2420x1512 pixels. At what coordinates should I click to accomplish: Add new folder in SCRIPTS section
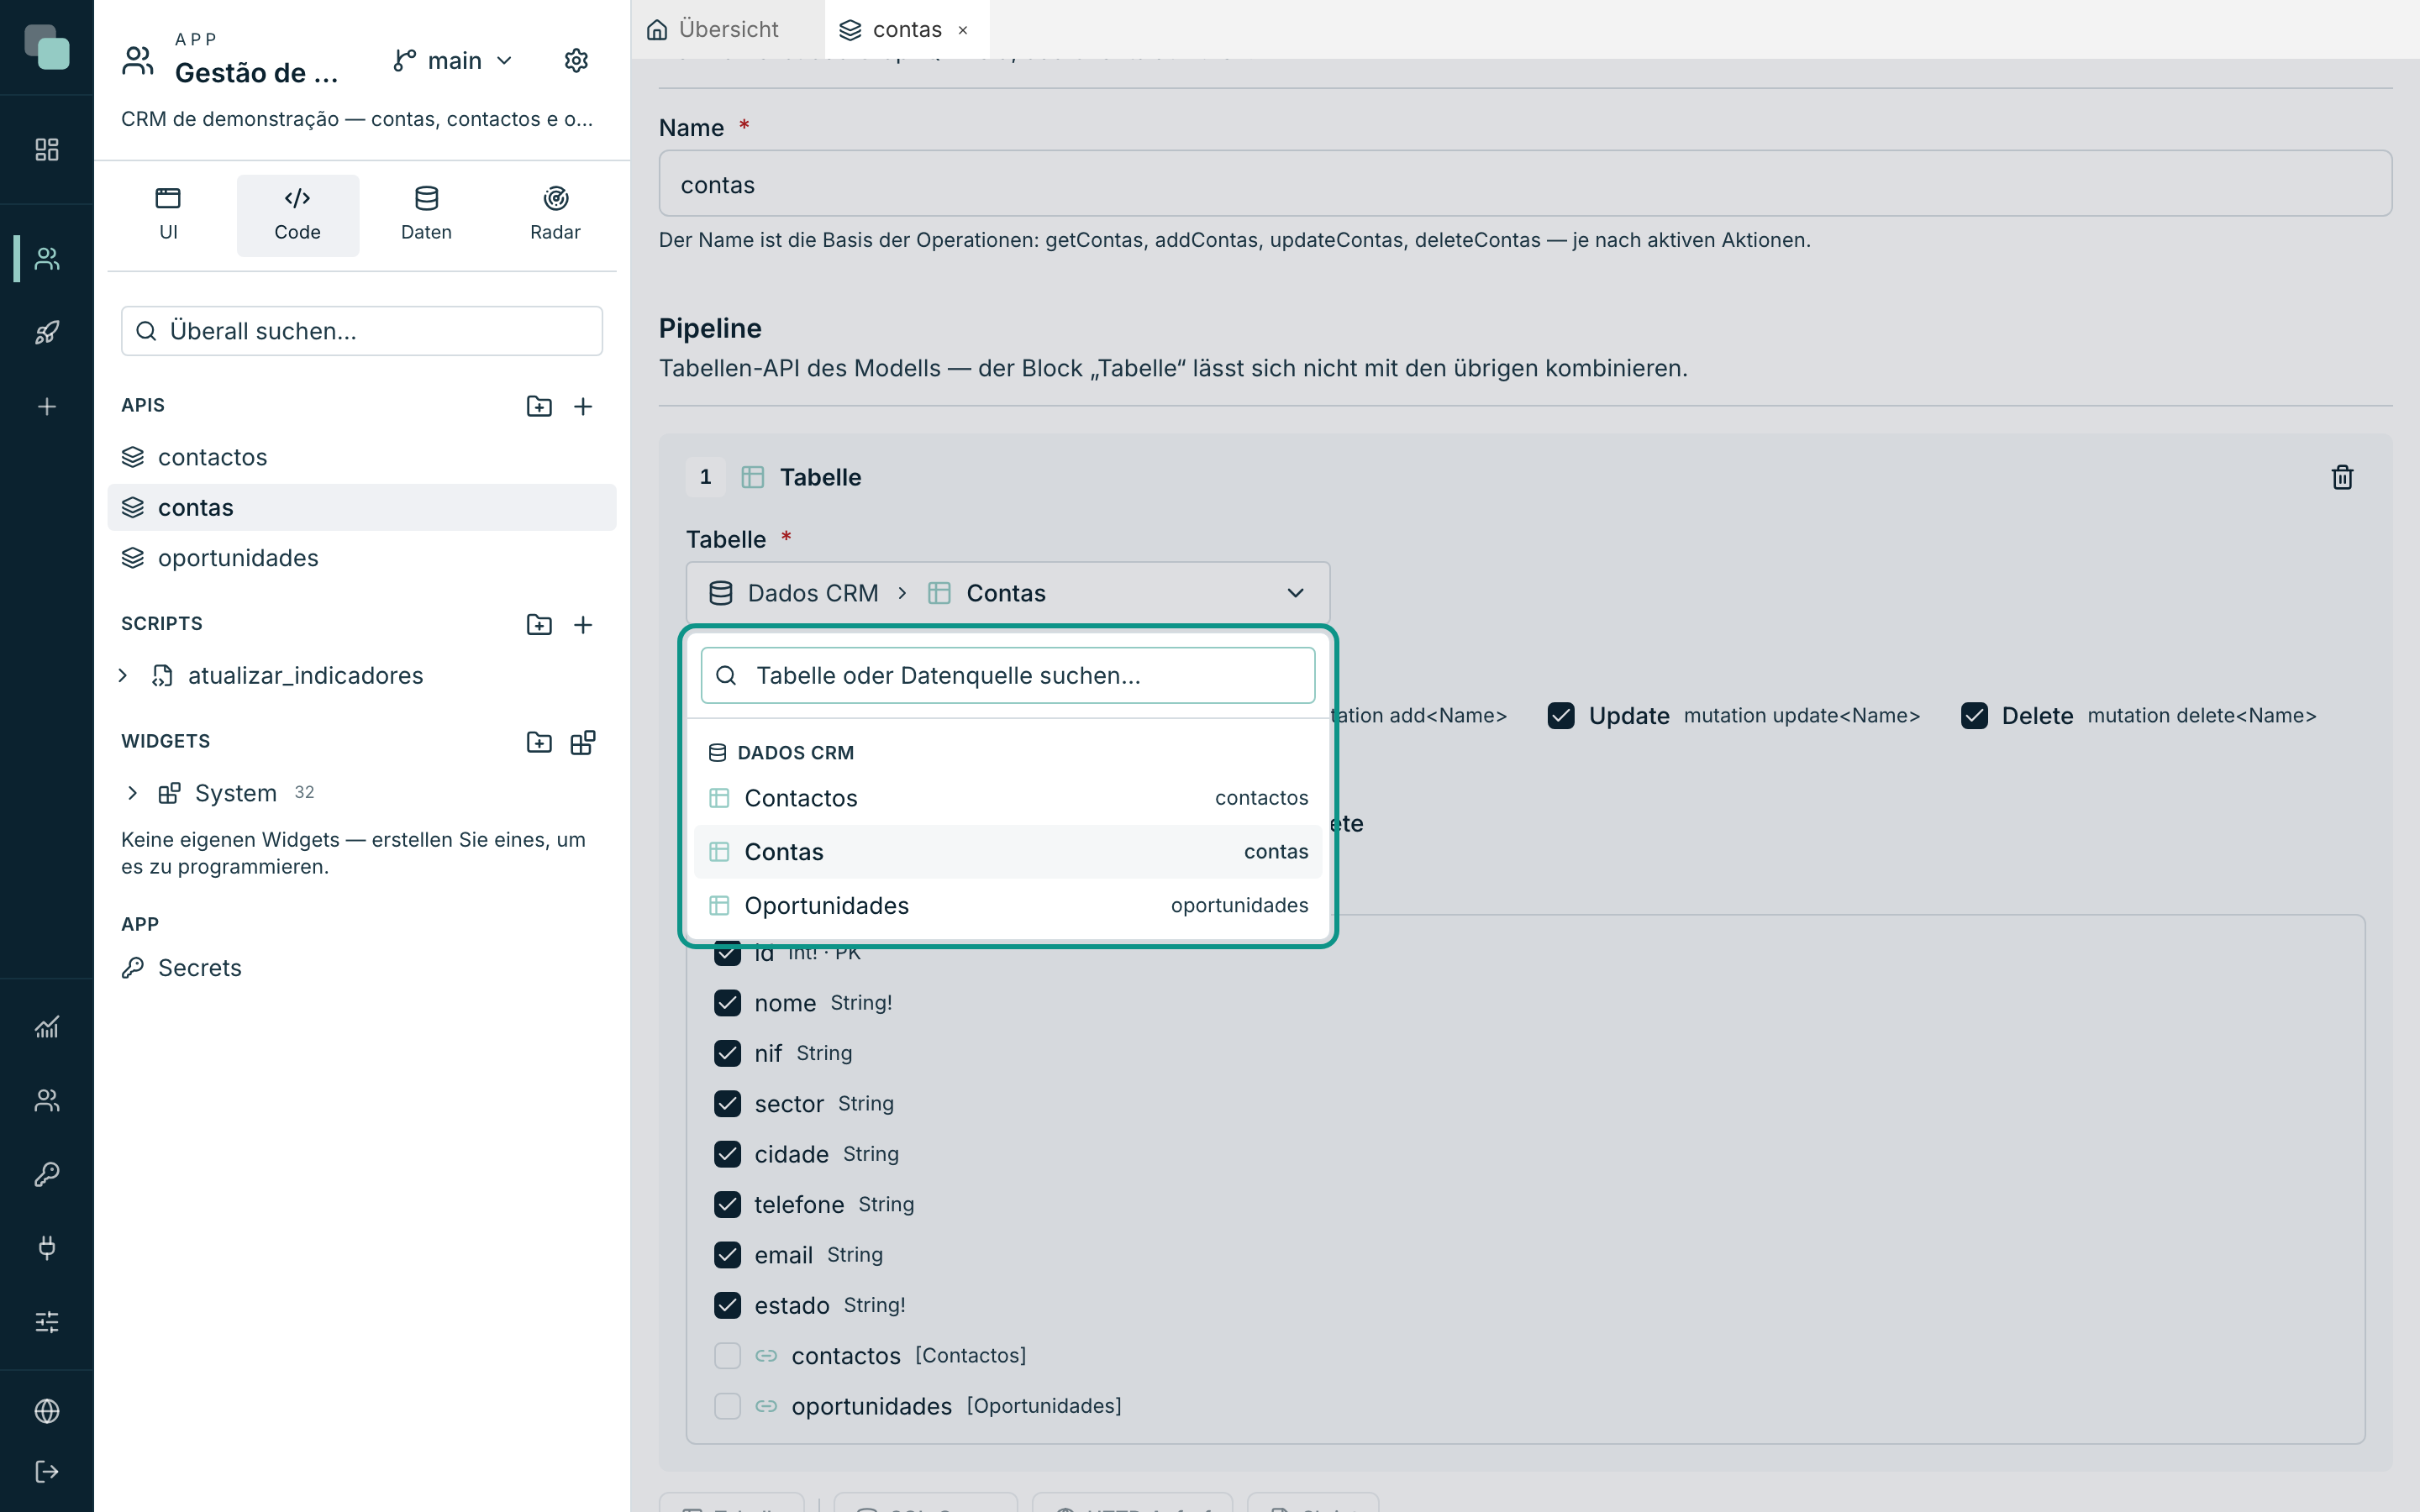pos(539,624)
